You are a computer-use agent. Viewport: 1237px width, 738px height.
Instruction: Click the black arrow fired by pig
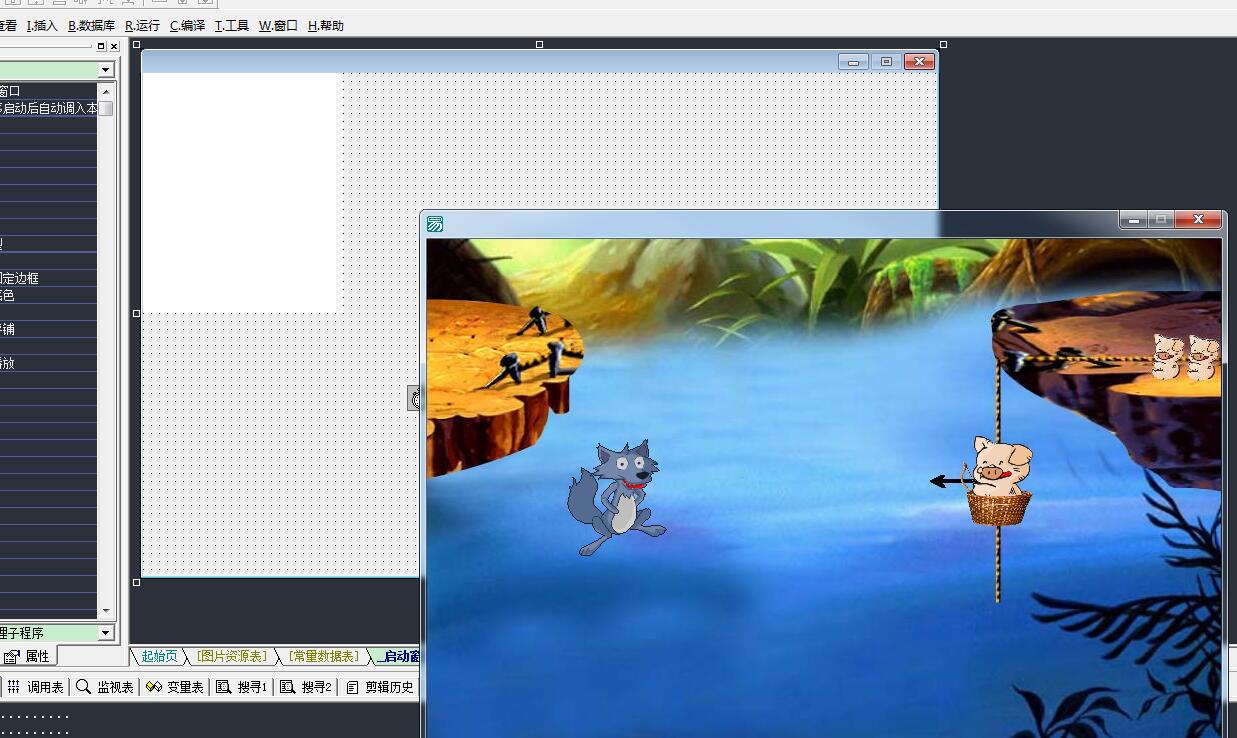(x=951, y=482)
